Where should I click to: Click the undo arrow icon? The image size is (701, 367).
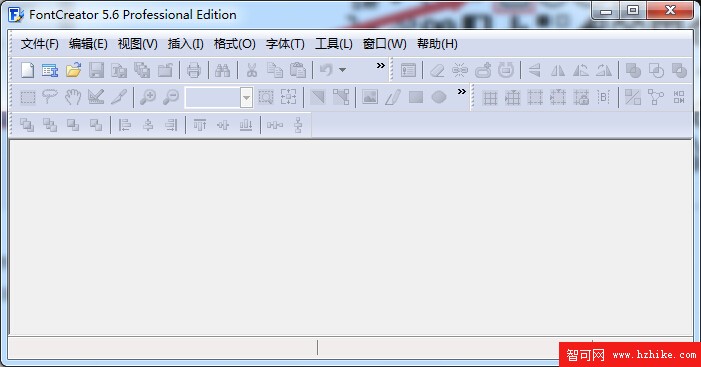click(326, 70)
